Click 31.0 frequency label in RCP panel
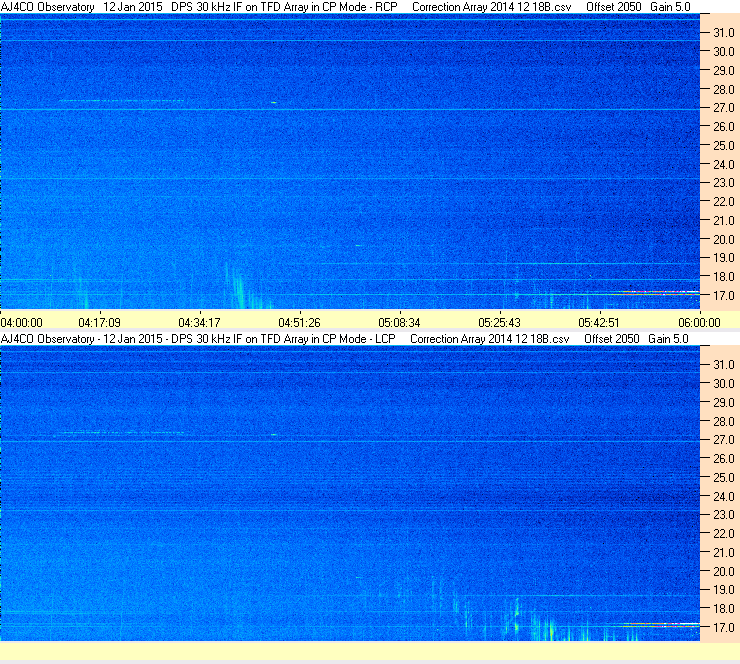 pyautogui.click(x=723, y=33)
